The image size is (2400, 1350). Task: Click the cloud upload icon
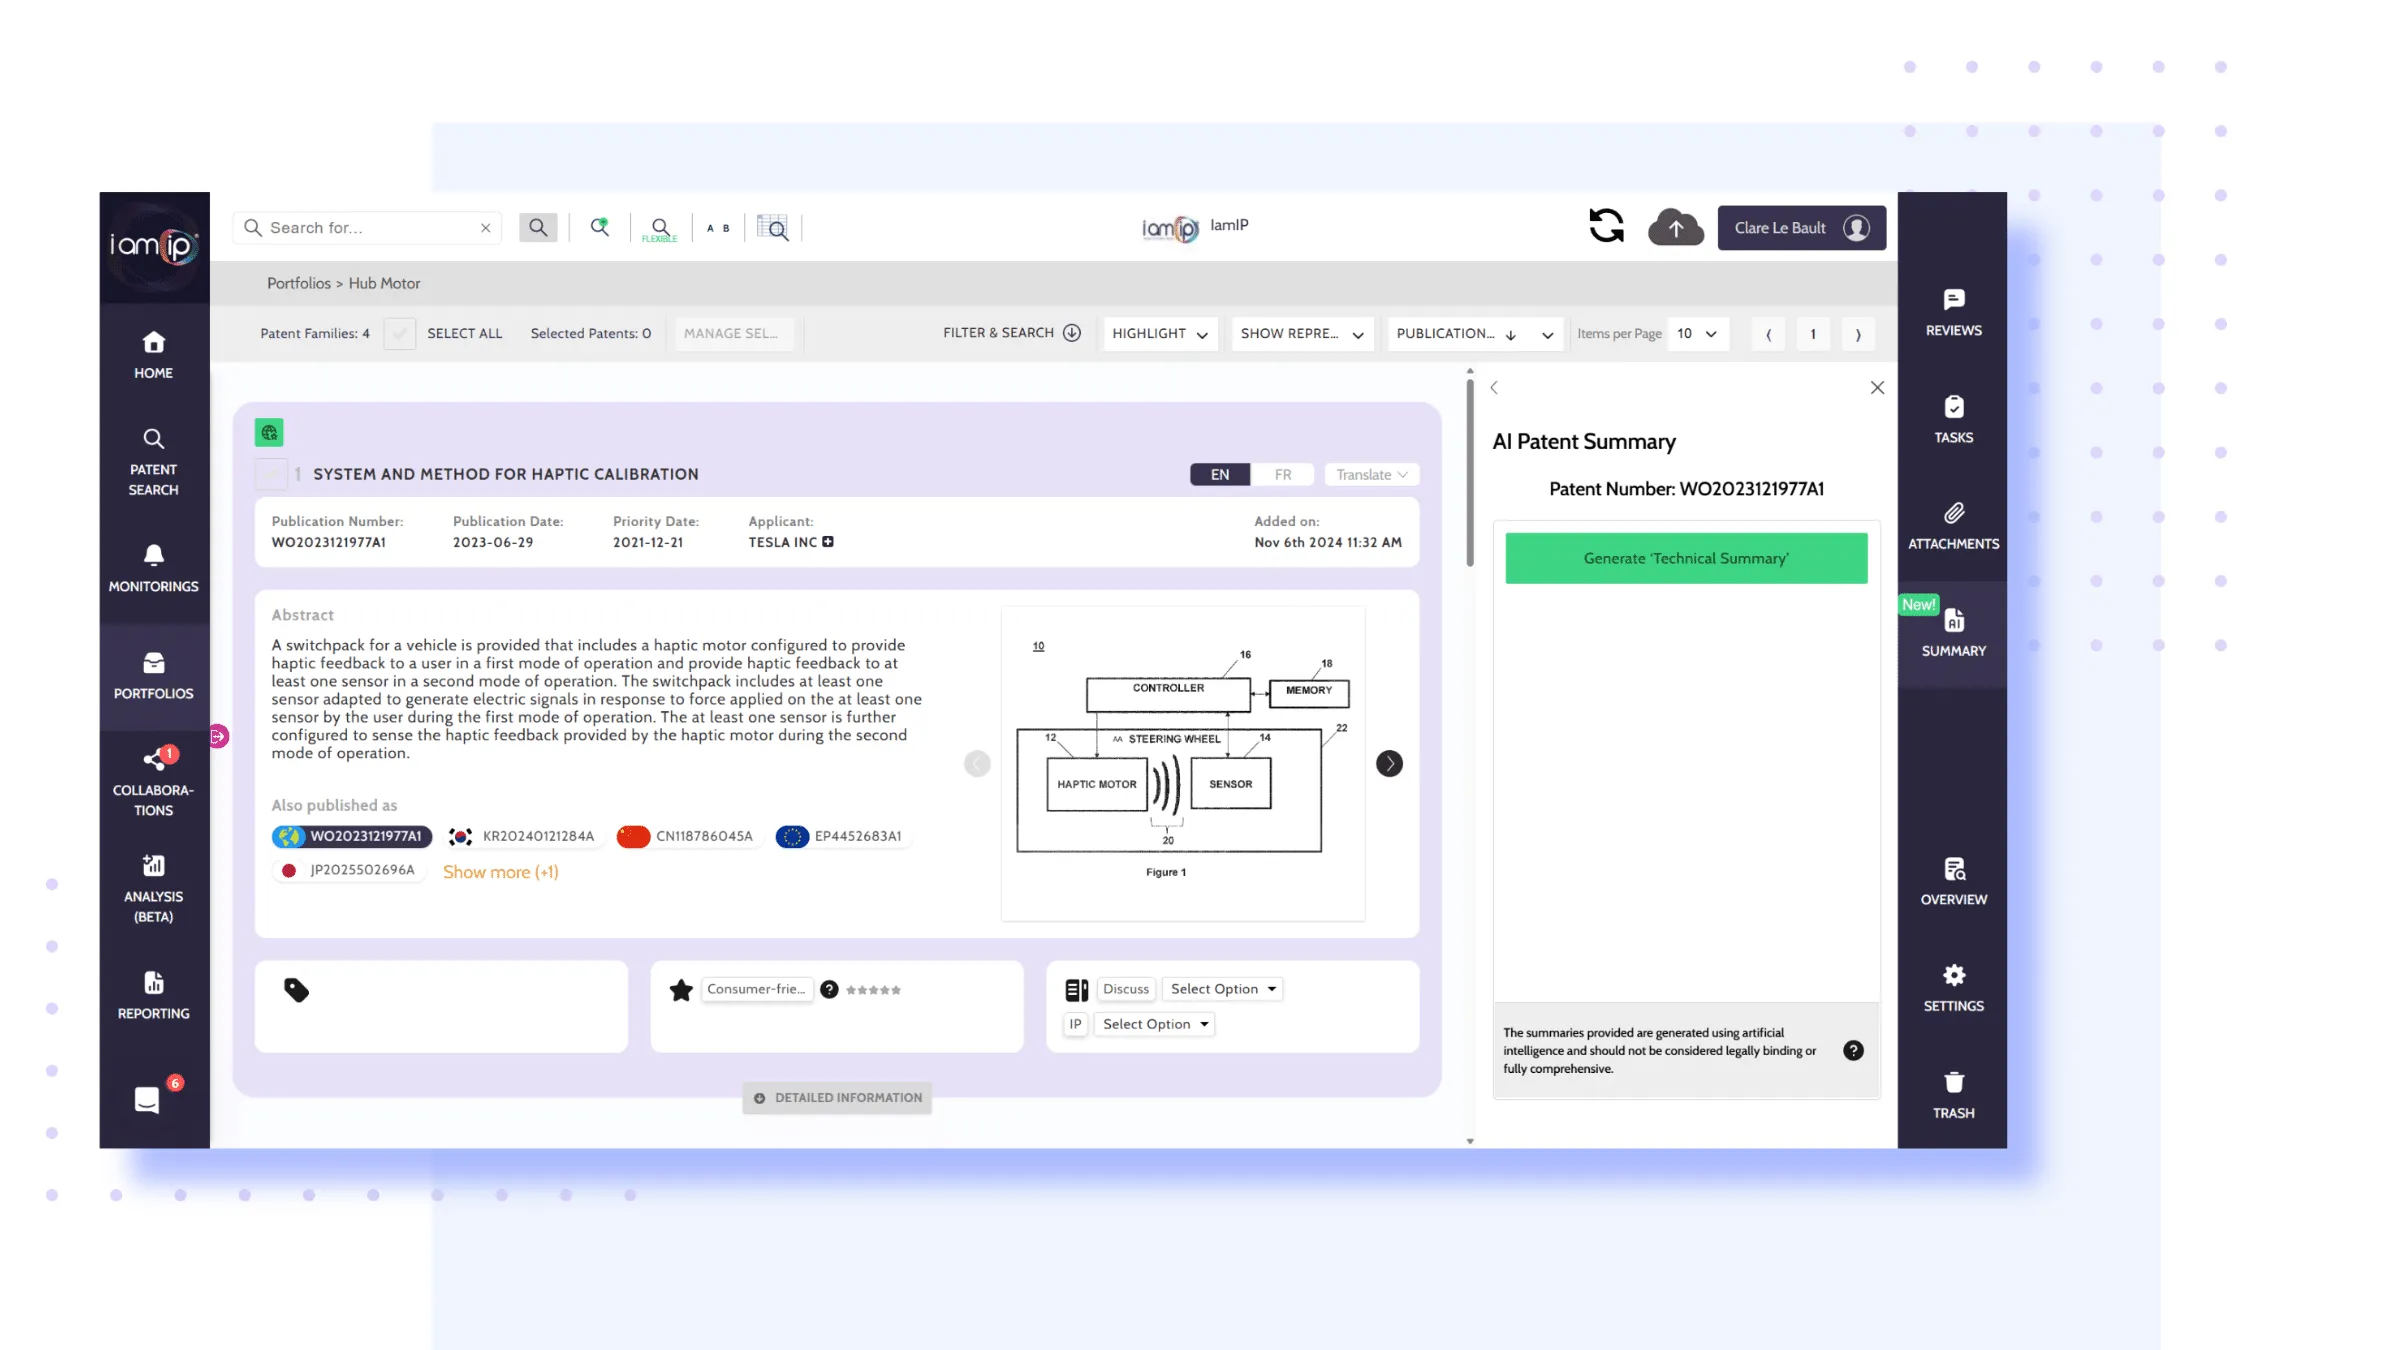(1675, 228)
